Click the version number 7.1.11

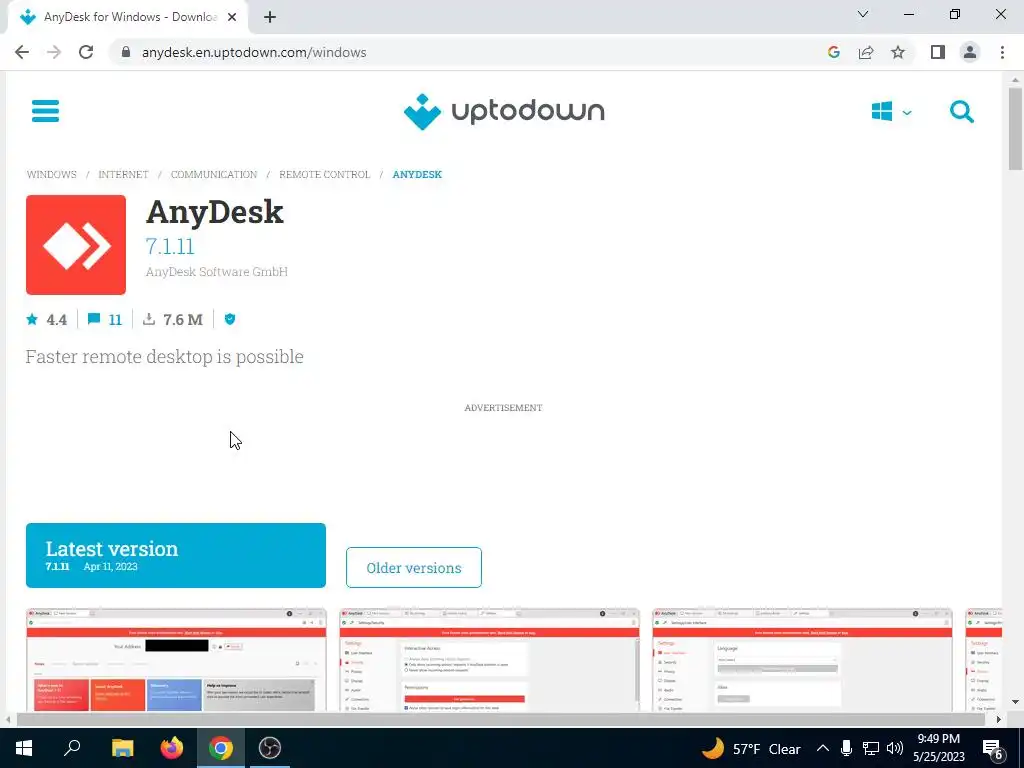click(x=170, y=246)
